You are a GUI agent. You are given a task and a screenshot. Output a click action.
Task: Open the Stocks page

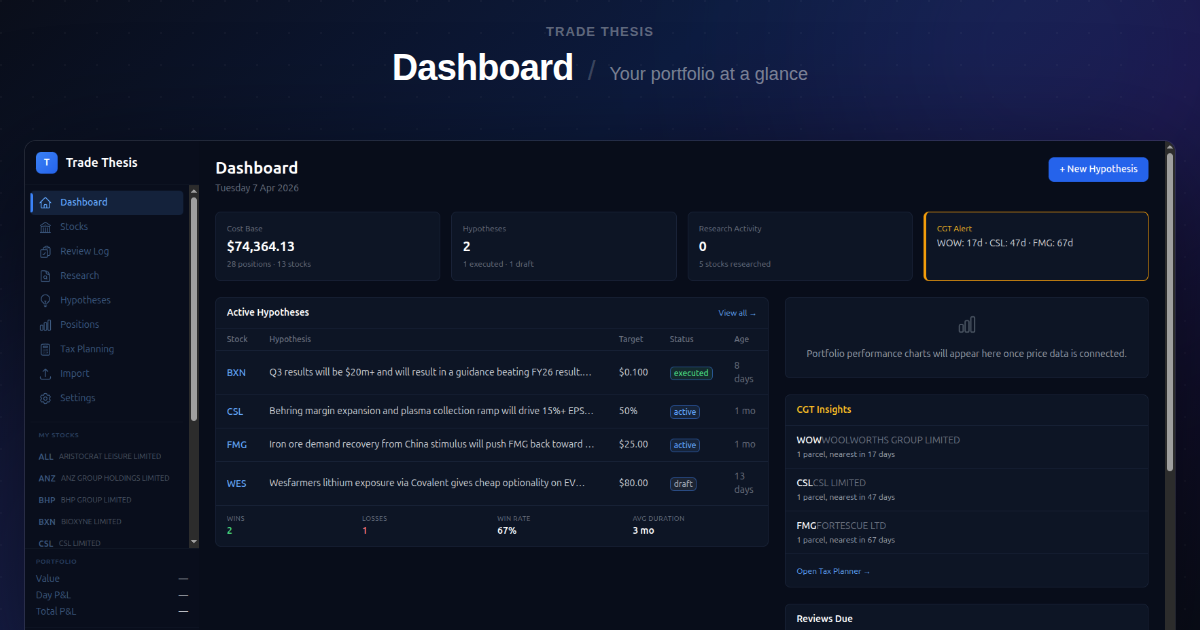click(107, 227)
